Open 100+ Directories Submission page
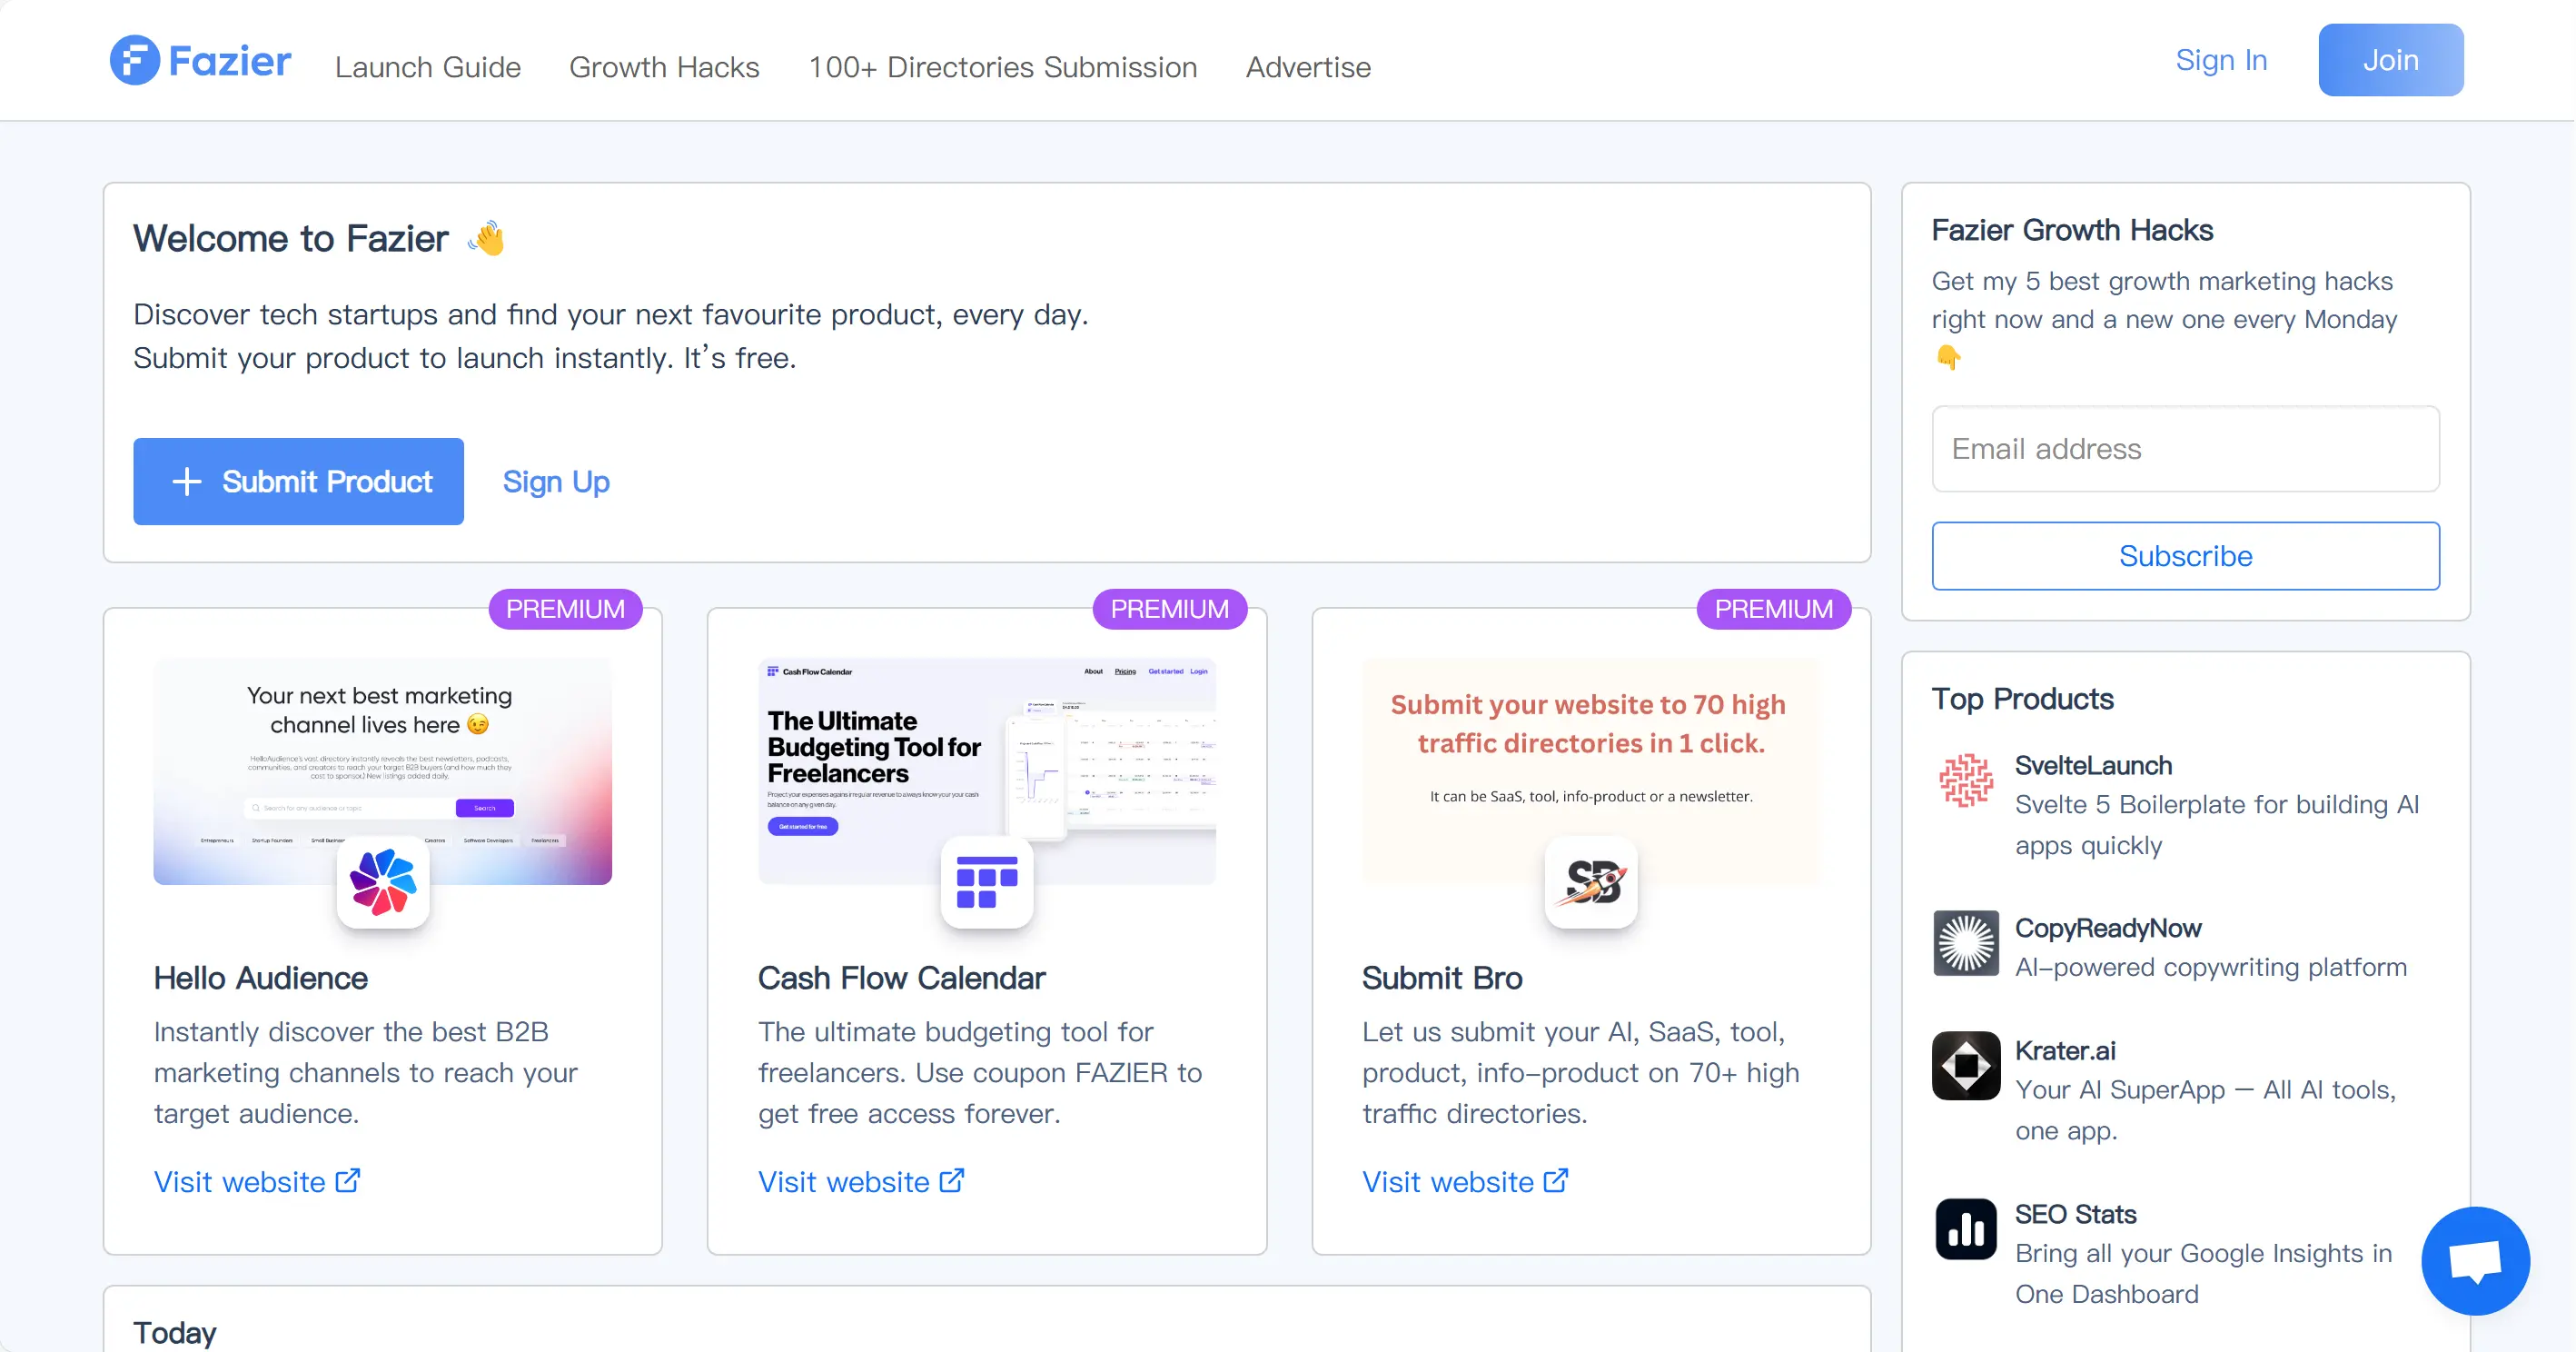2576x1352 pixels. (1002, 67)
